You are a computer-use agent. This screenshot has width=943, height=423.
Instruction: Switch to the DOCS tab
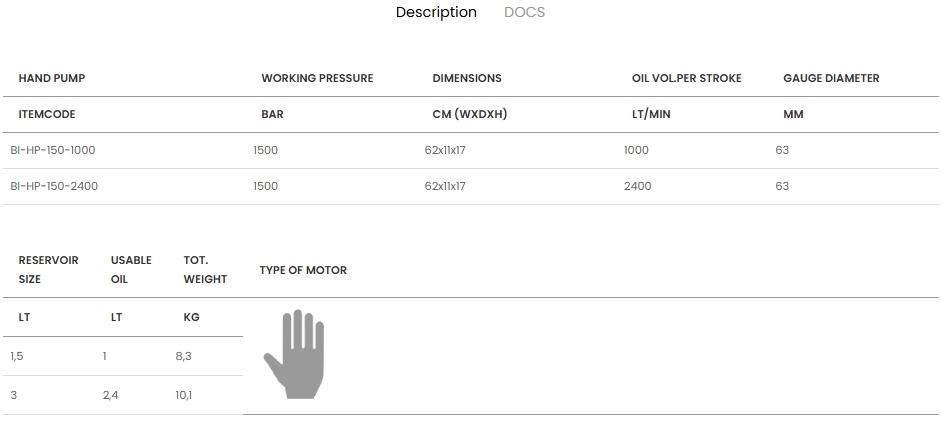point(524,13)
